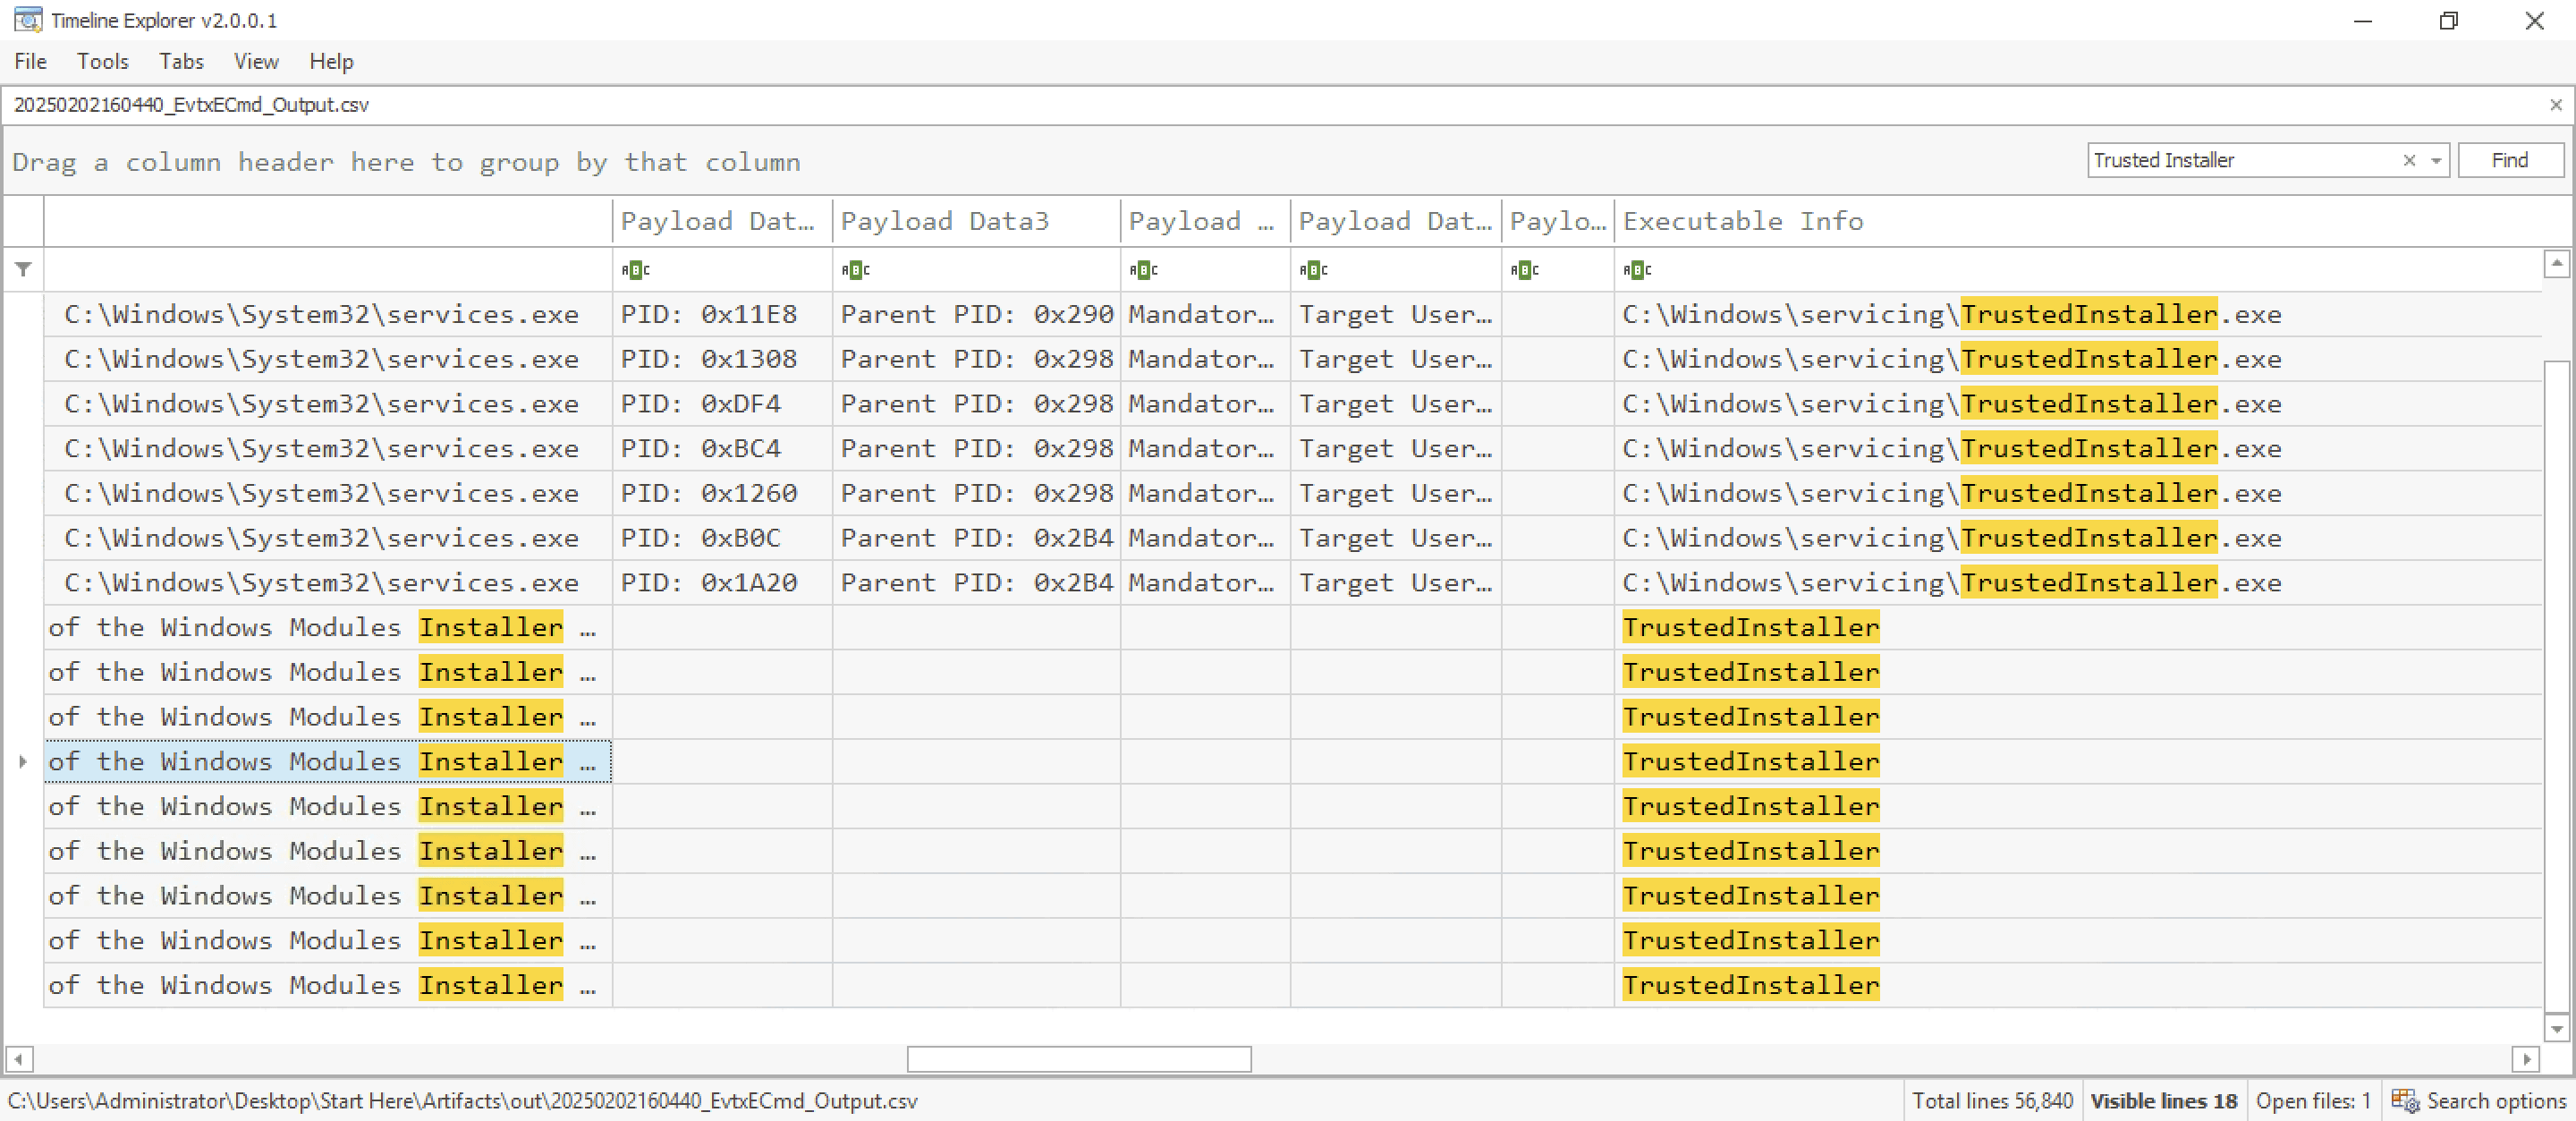The width and height of the screenshot is (2576, 1121).
Task: Click the group-by panel hint text
Action: 406,163
